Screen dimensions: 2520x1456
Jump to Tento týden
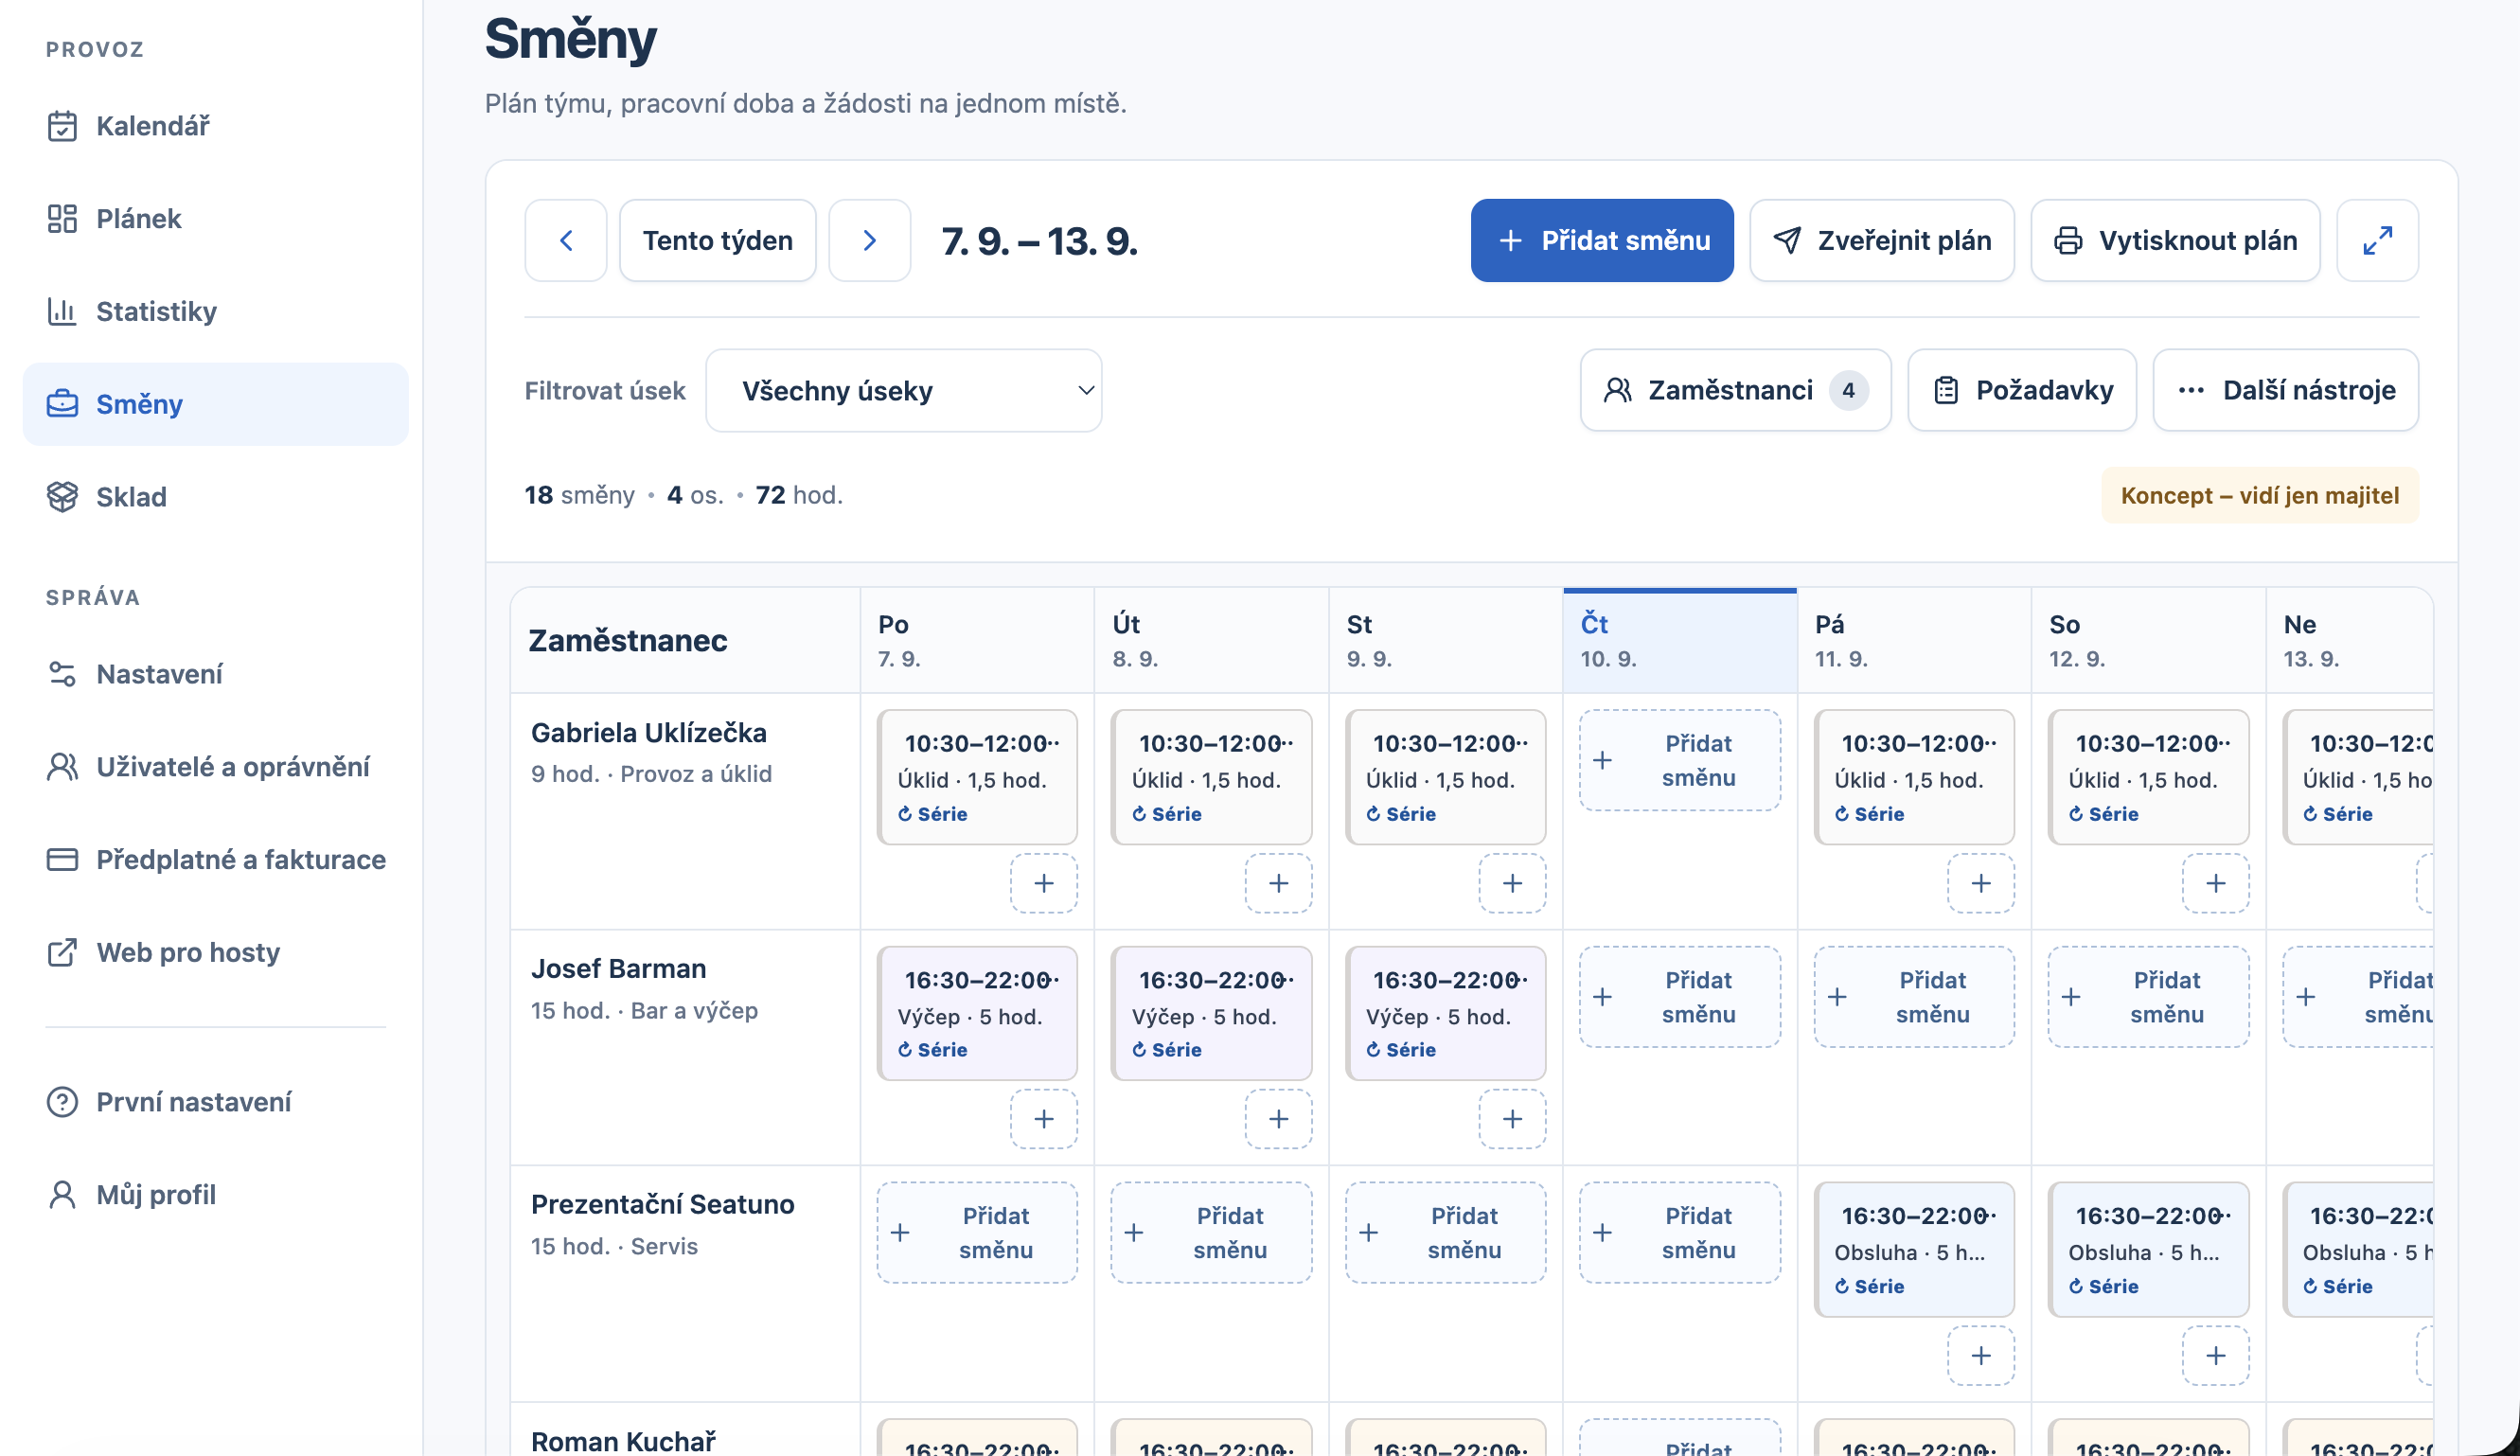(718, 240)
